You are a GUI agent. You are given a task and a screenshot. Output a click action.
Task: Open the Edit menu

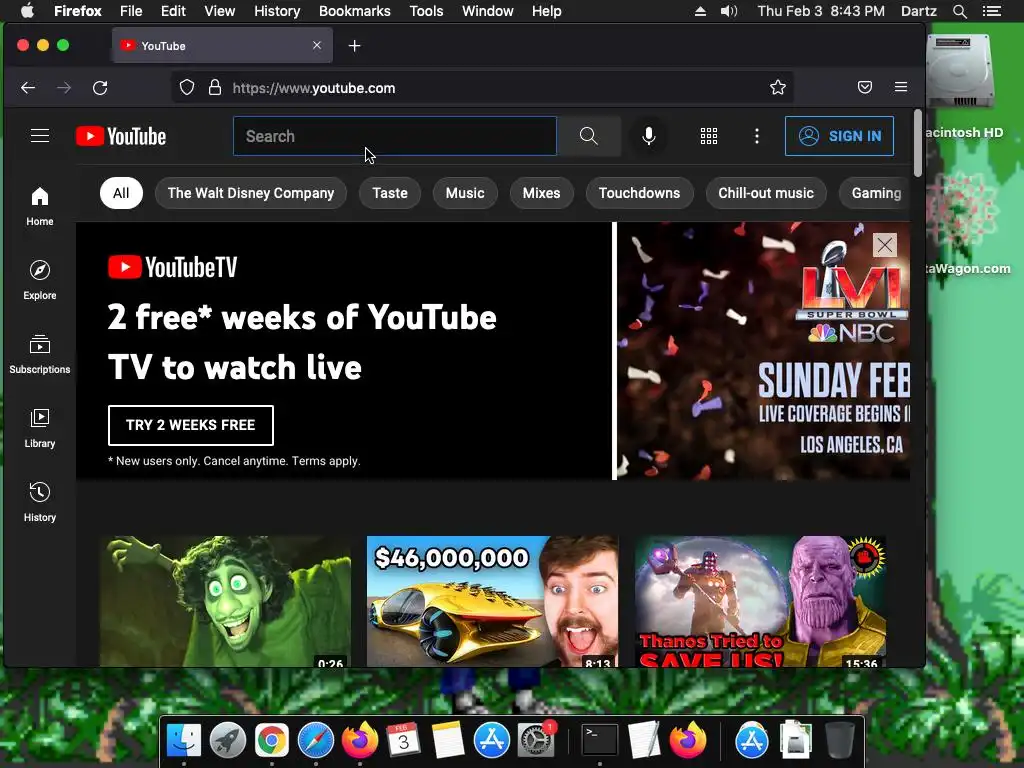(x=173, y=11)
